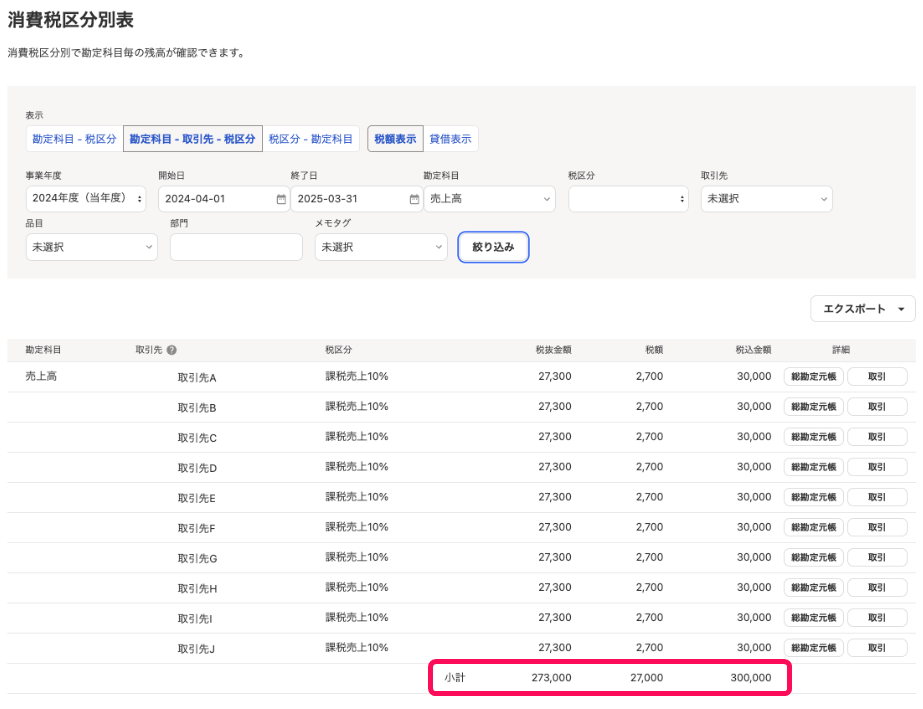Open the 取引先 filter dropdown
923x709 pixels.
click(x=766, y=199)
